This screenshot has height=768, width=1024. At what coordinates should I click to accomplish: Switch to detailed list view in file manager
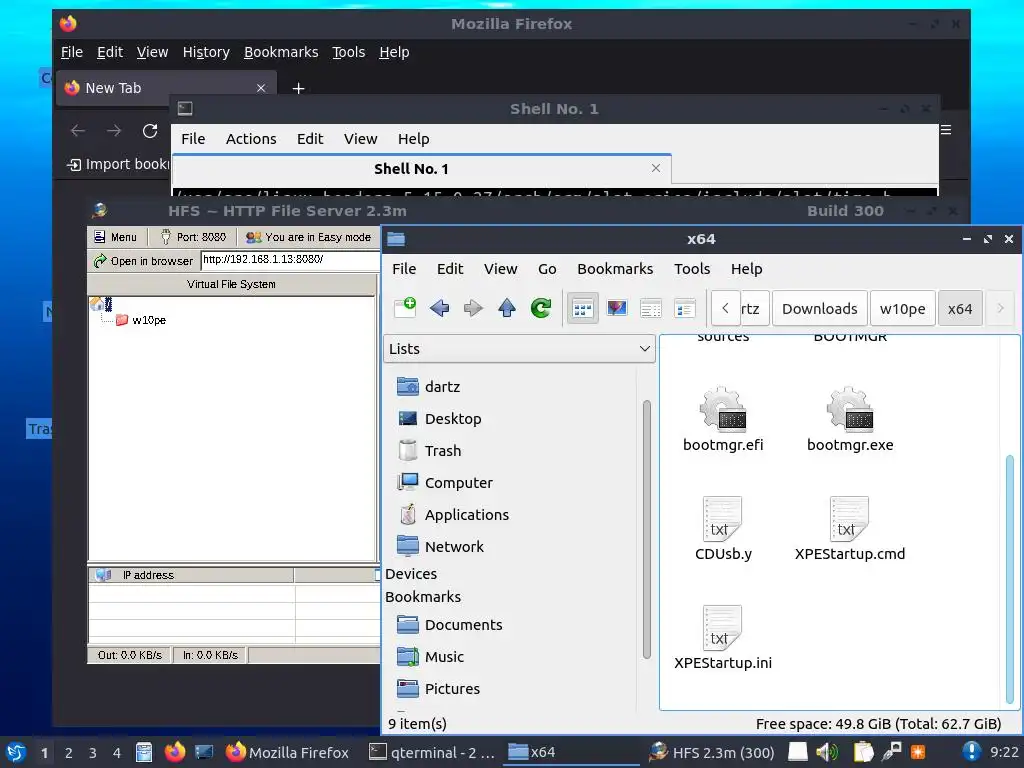tap(684, 308)
